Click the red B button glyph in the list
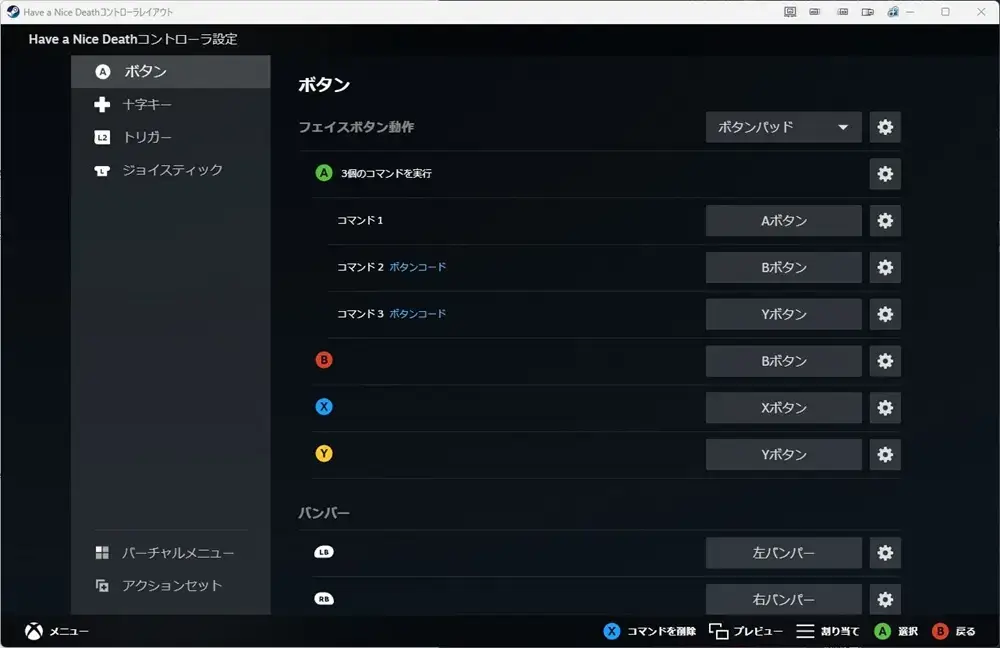Image resolution: width=1000 pixels, height=648 pixels. (324, 360)
